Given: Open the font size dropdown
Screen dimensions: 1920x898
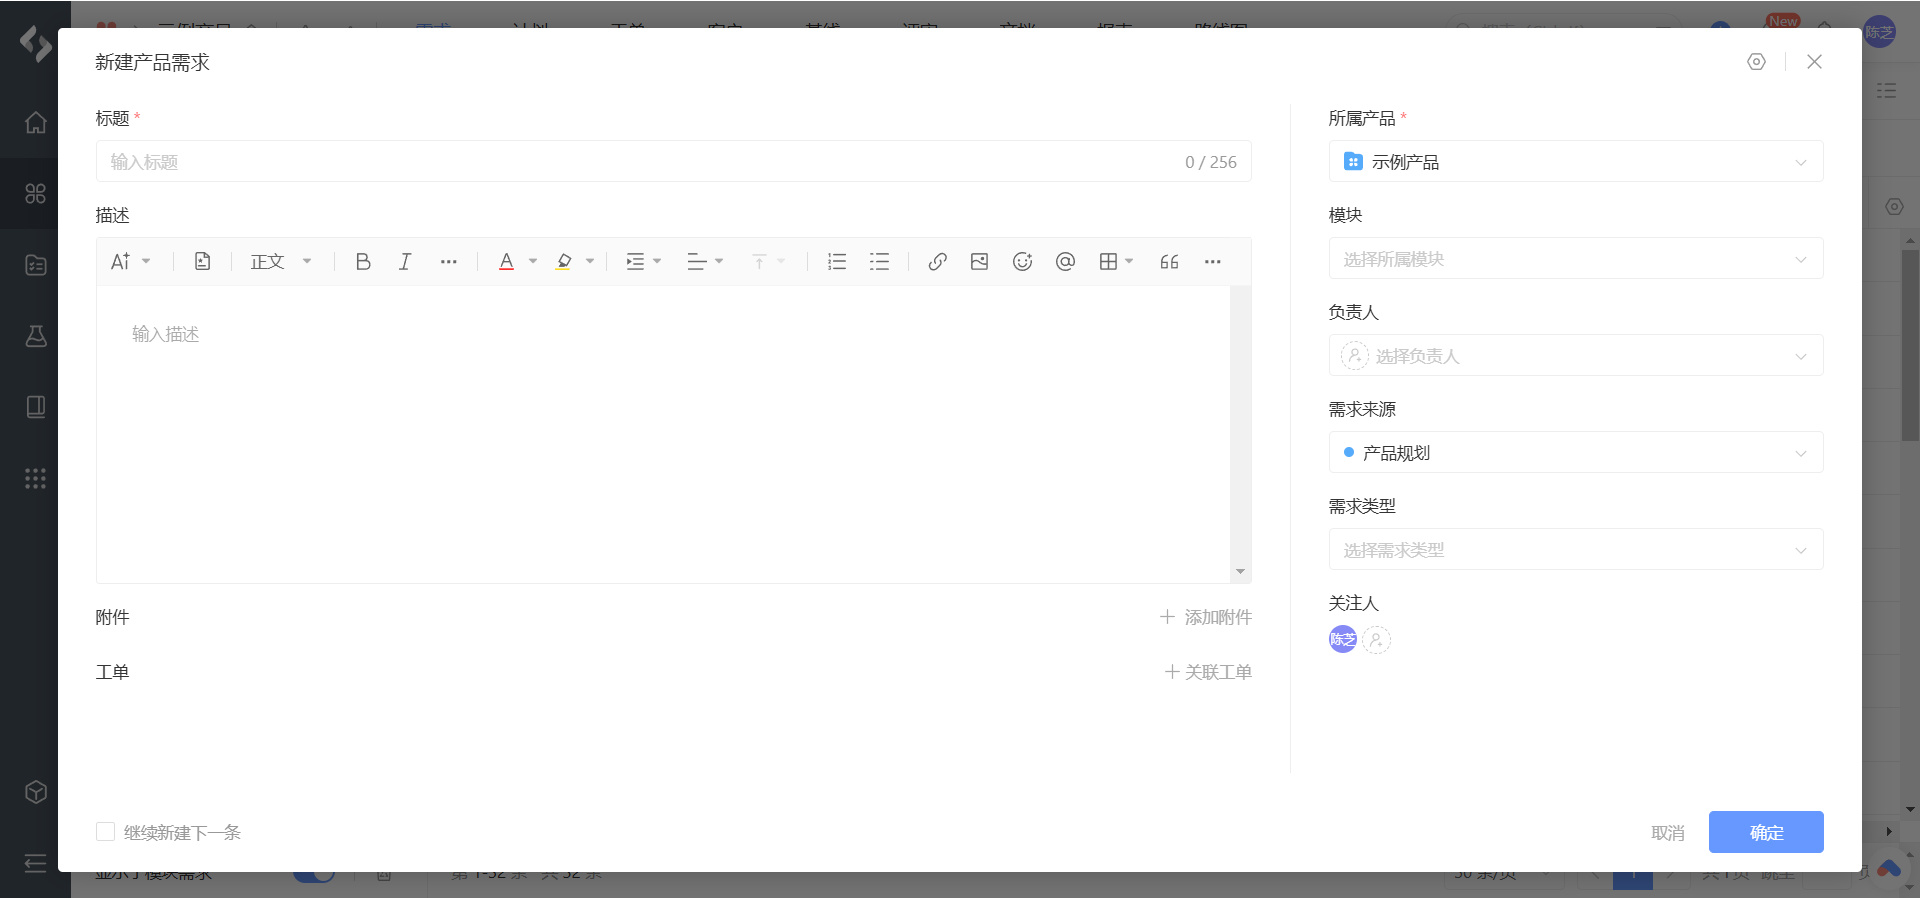Looking at the screenshot, I should click(x=131, y=262).
